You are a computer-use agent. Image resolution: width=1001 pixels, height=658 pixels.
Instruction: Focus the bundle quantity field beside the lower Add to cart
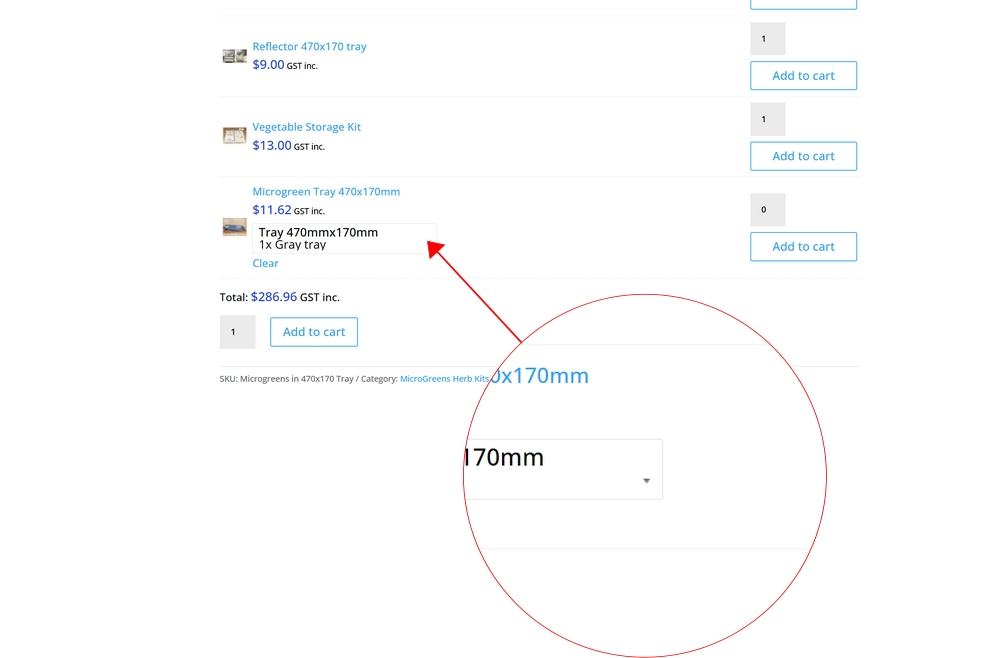coord(237,332)
